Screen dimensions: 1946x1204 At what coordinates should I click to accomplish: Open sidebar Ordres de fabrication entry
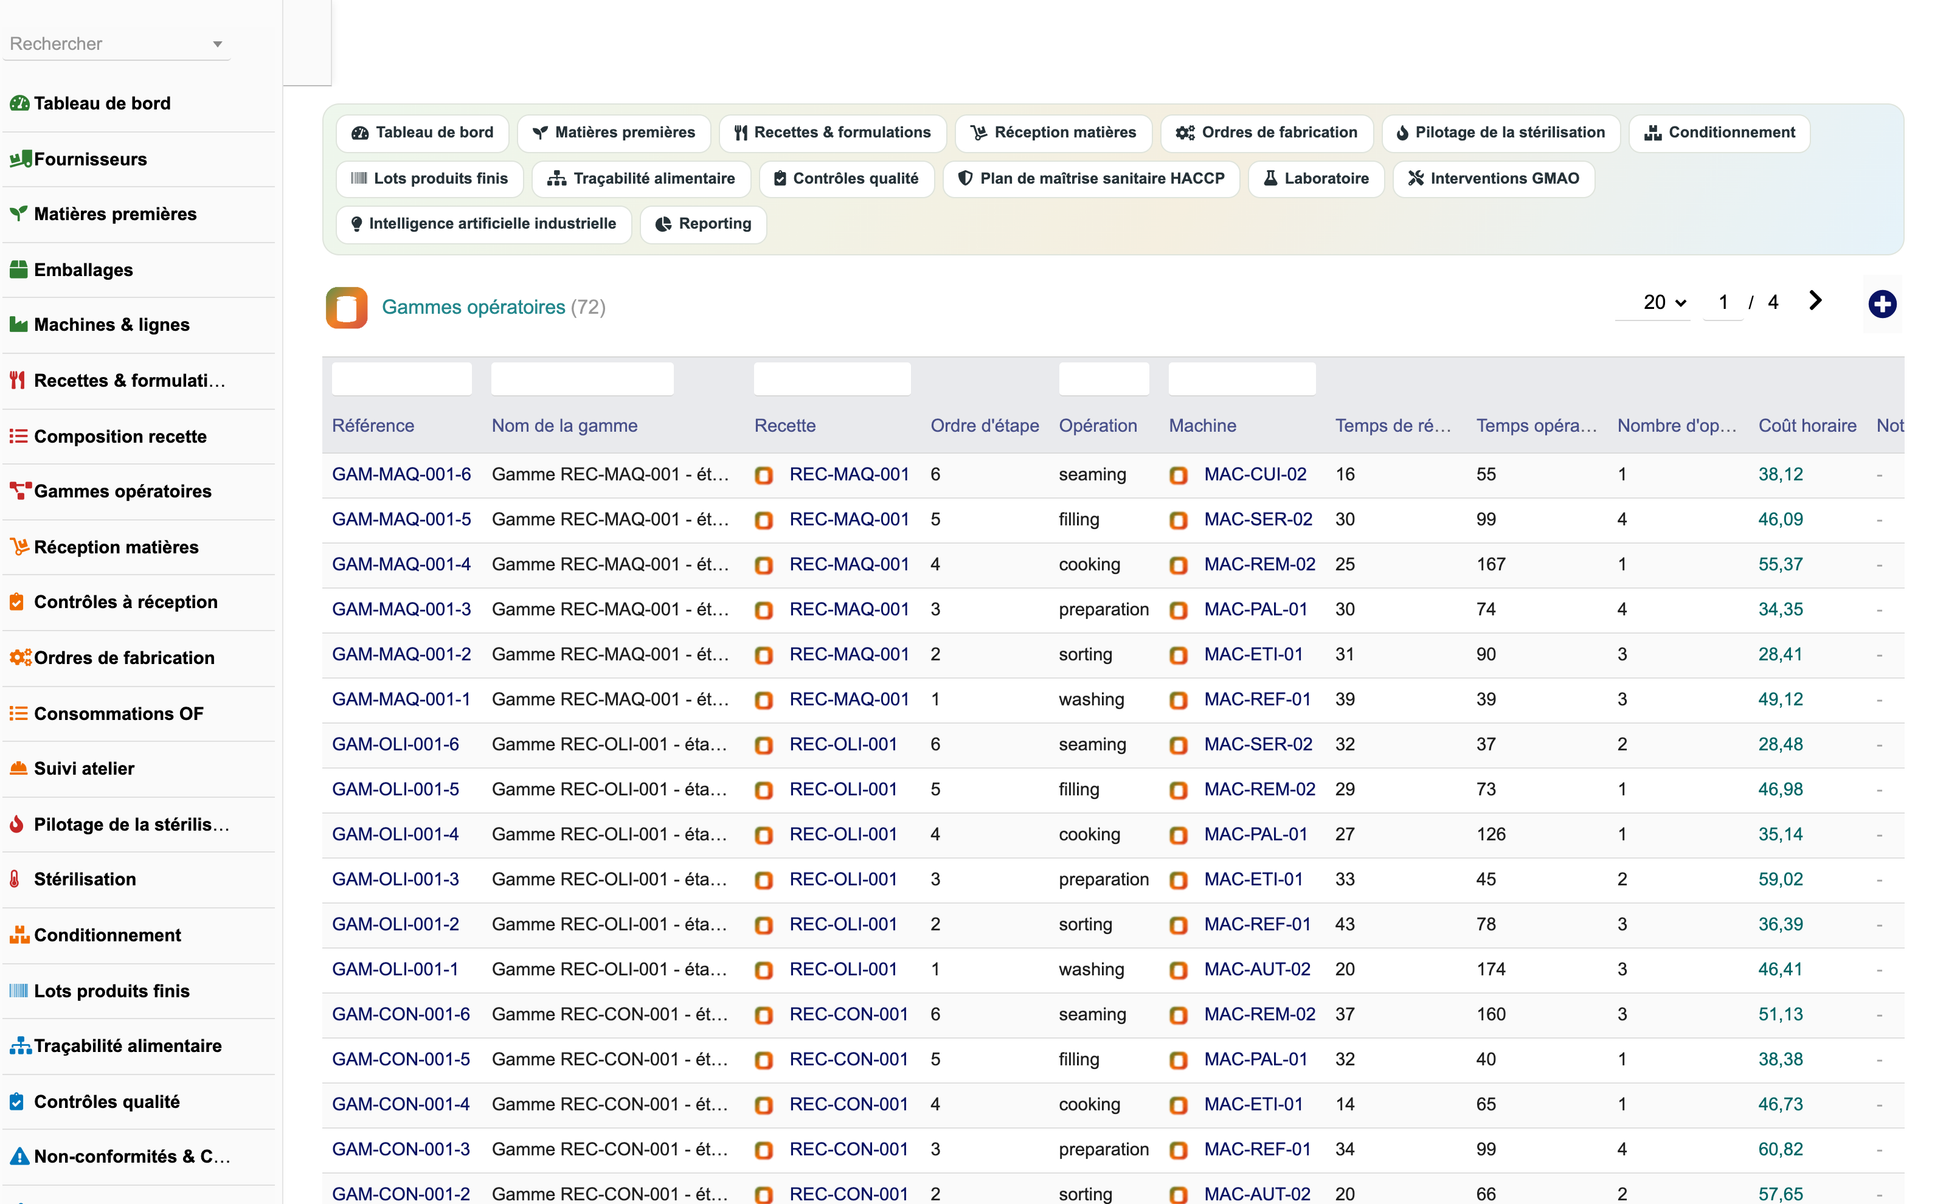point(112,658)
